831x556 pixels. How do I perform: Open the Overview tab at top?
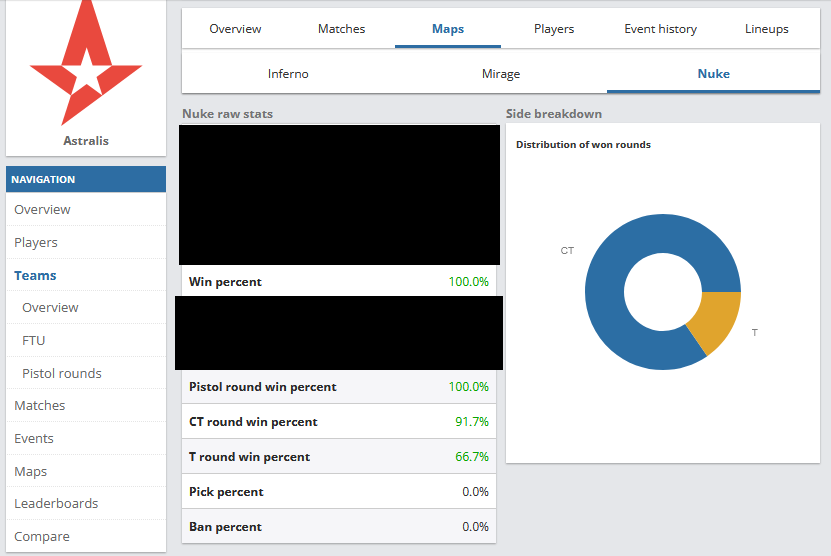point(235,29)
